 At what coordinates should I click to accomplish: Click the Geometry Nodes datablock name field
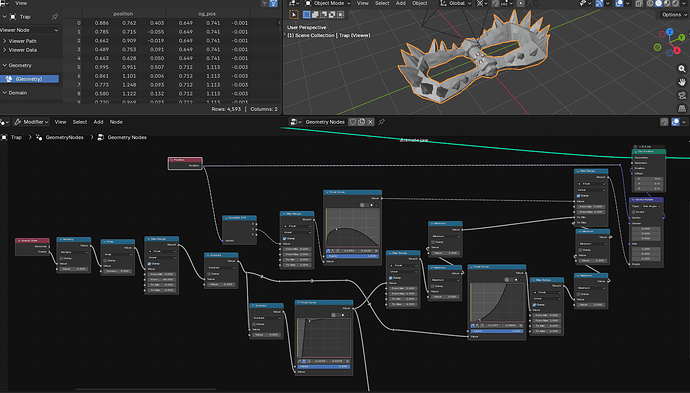(x=325, y=122)
